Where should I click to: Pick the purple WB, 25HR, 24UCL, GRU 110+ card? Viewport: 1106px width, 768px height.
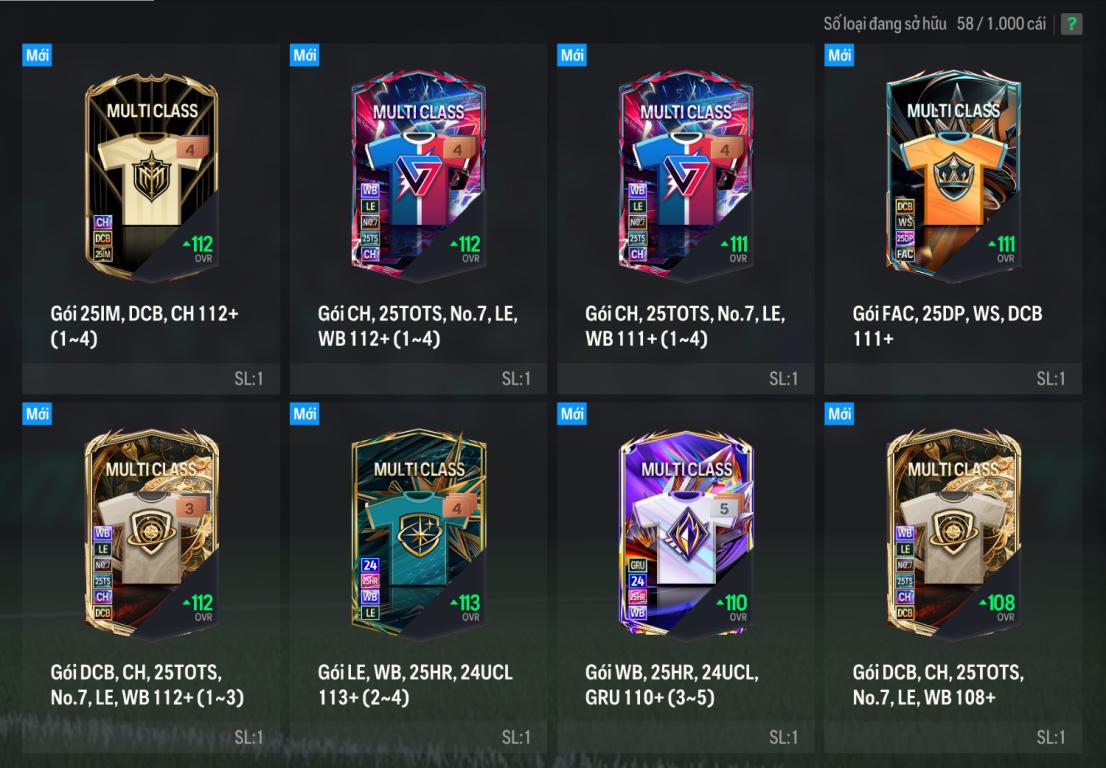(x=686, y=534)
